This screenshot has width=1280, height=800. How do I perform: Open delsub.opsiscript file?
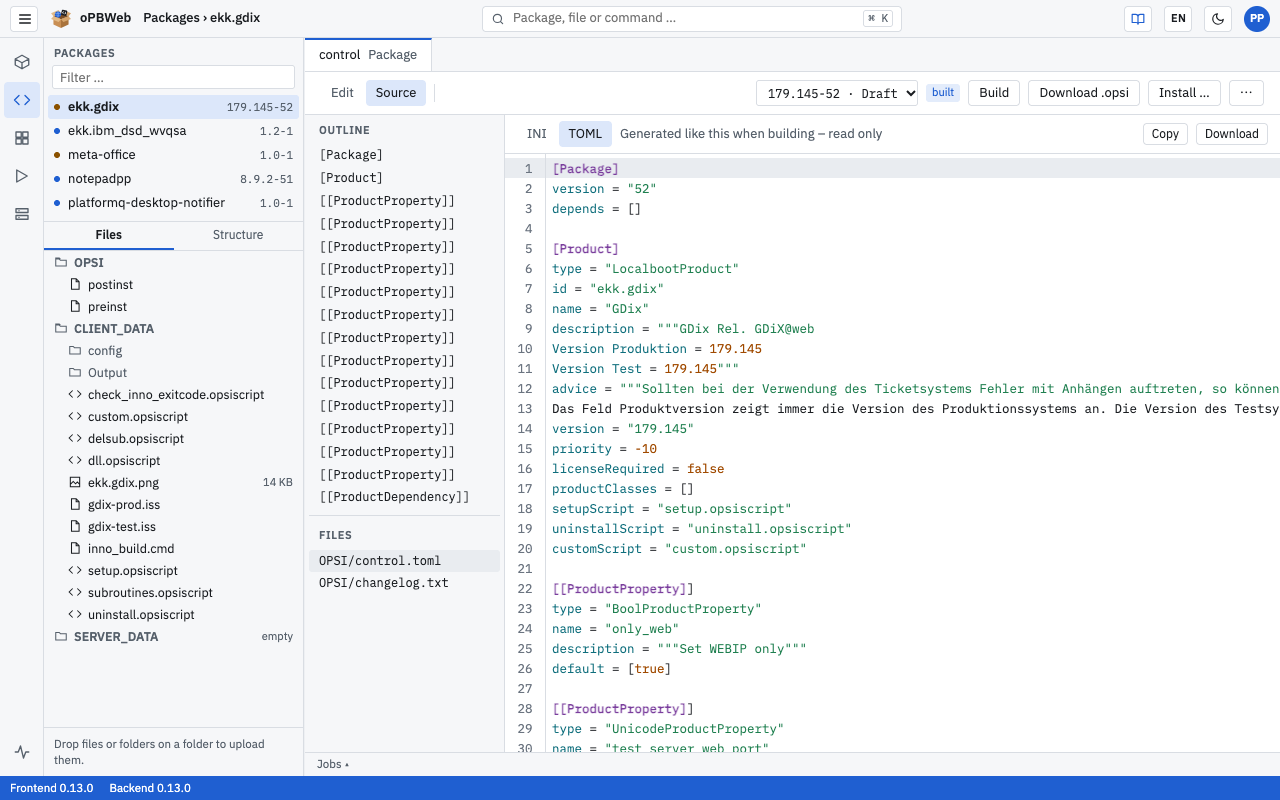click(173, 439)
